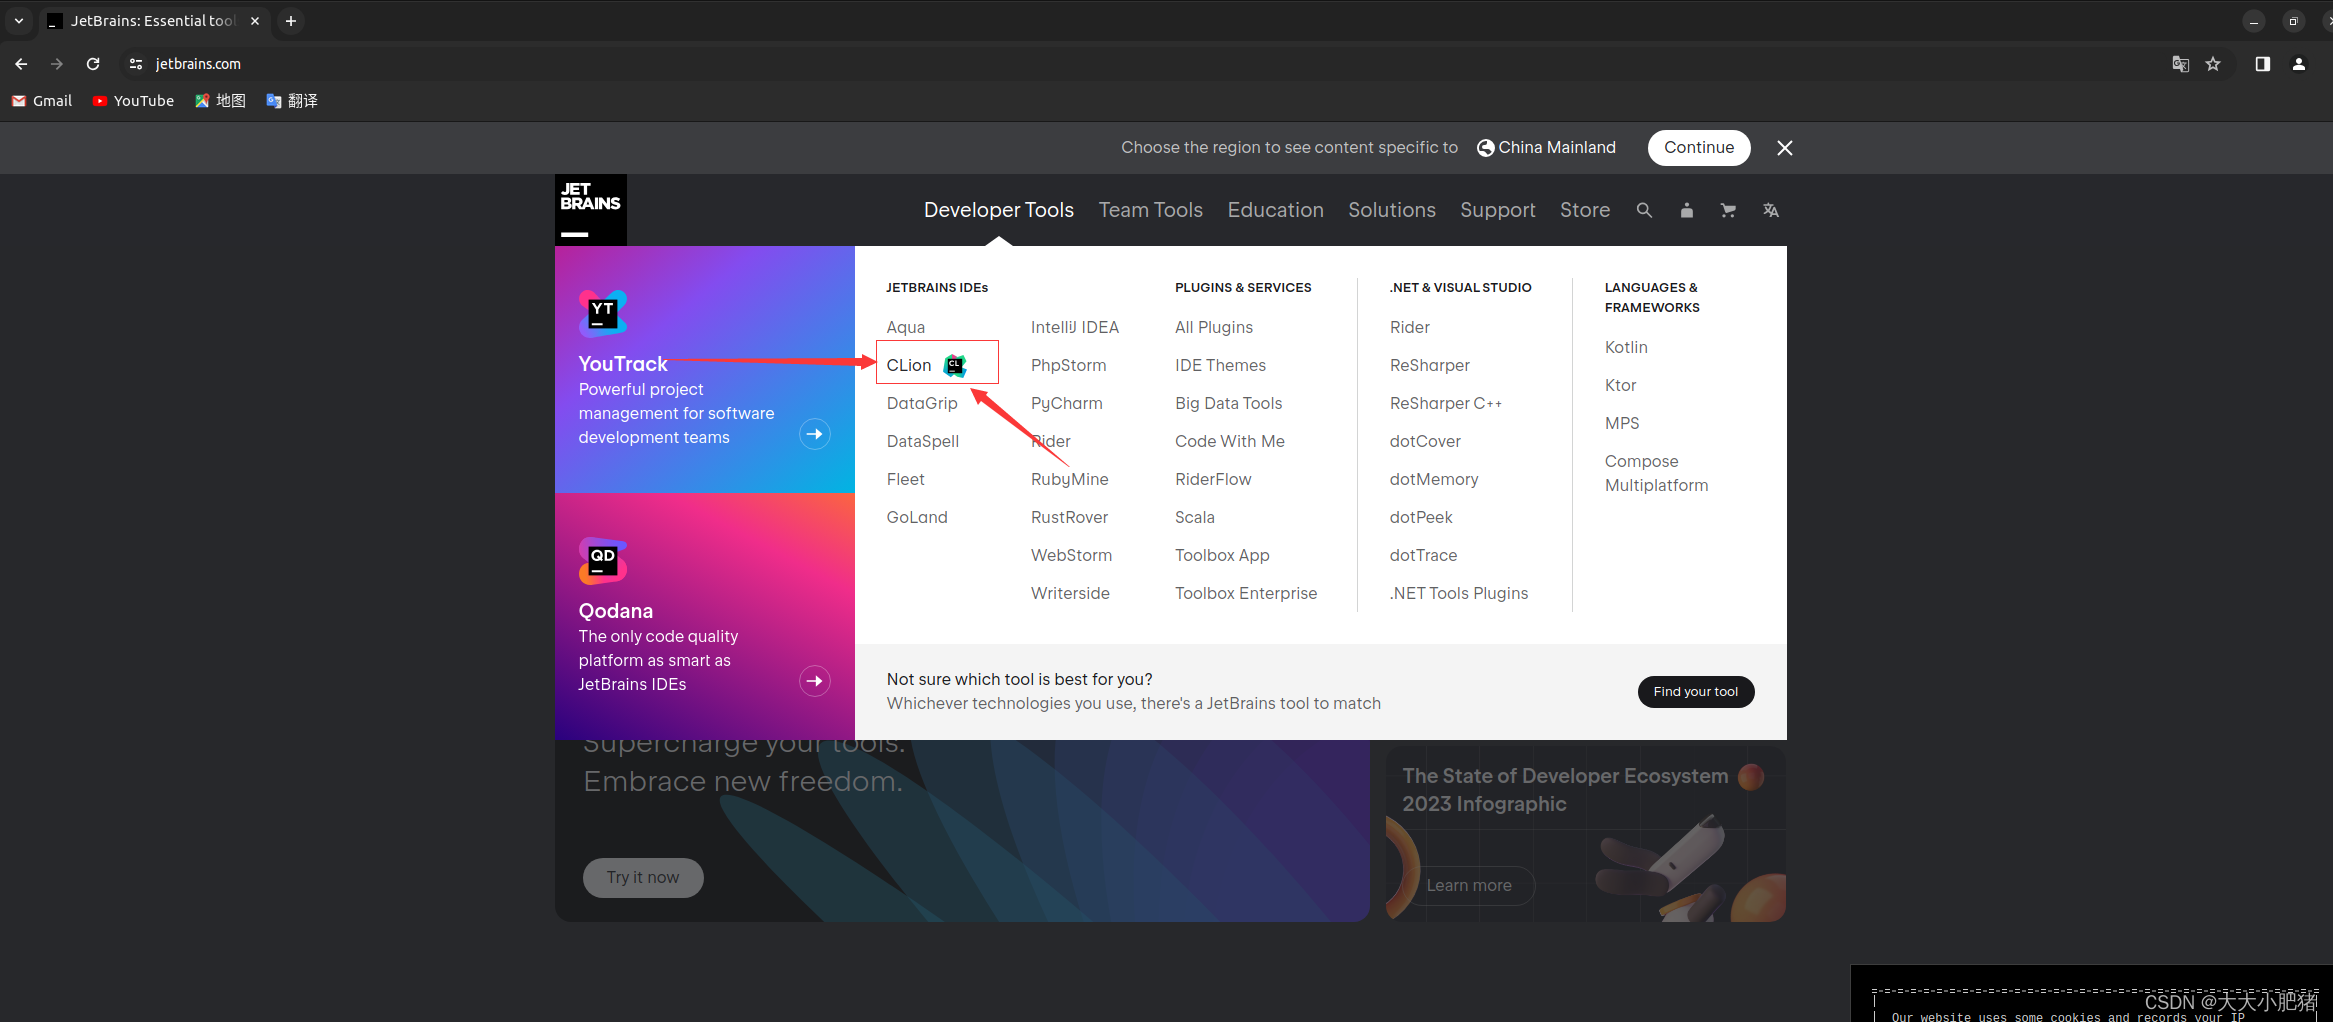Open the Solutions menu
This screenshot has height=1022, width=2333.
1392,210
